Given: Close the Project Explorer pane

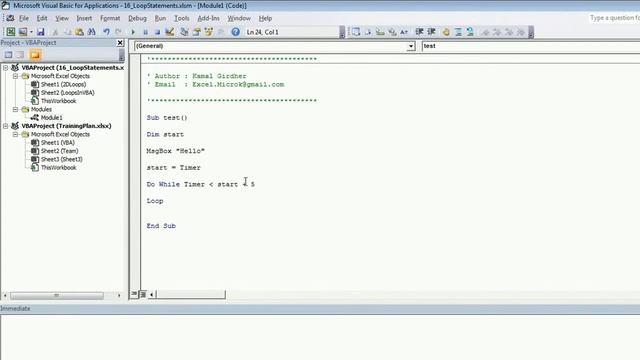Looking at the screenshot, I should tap(120, 42).
